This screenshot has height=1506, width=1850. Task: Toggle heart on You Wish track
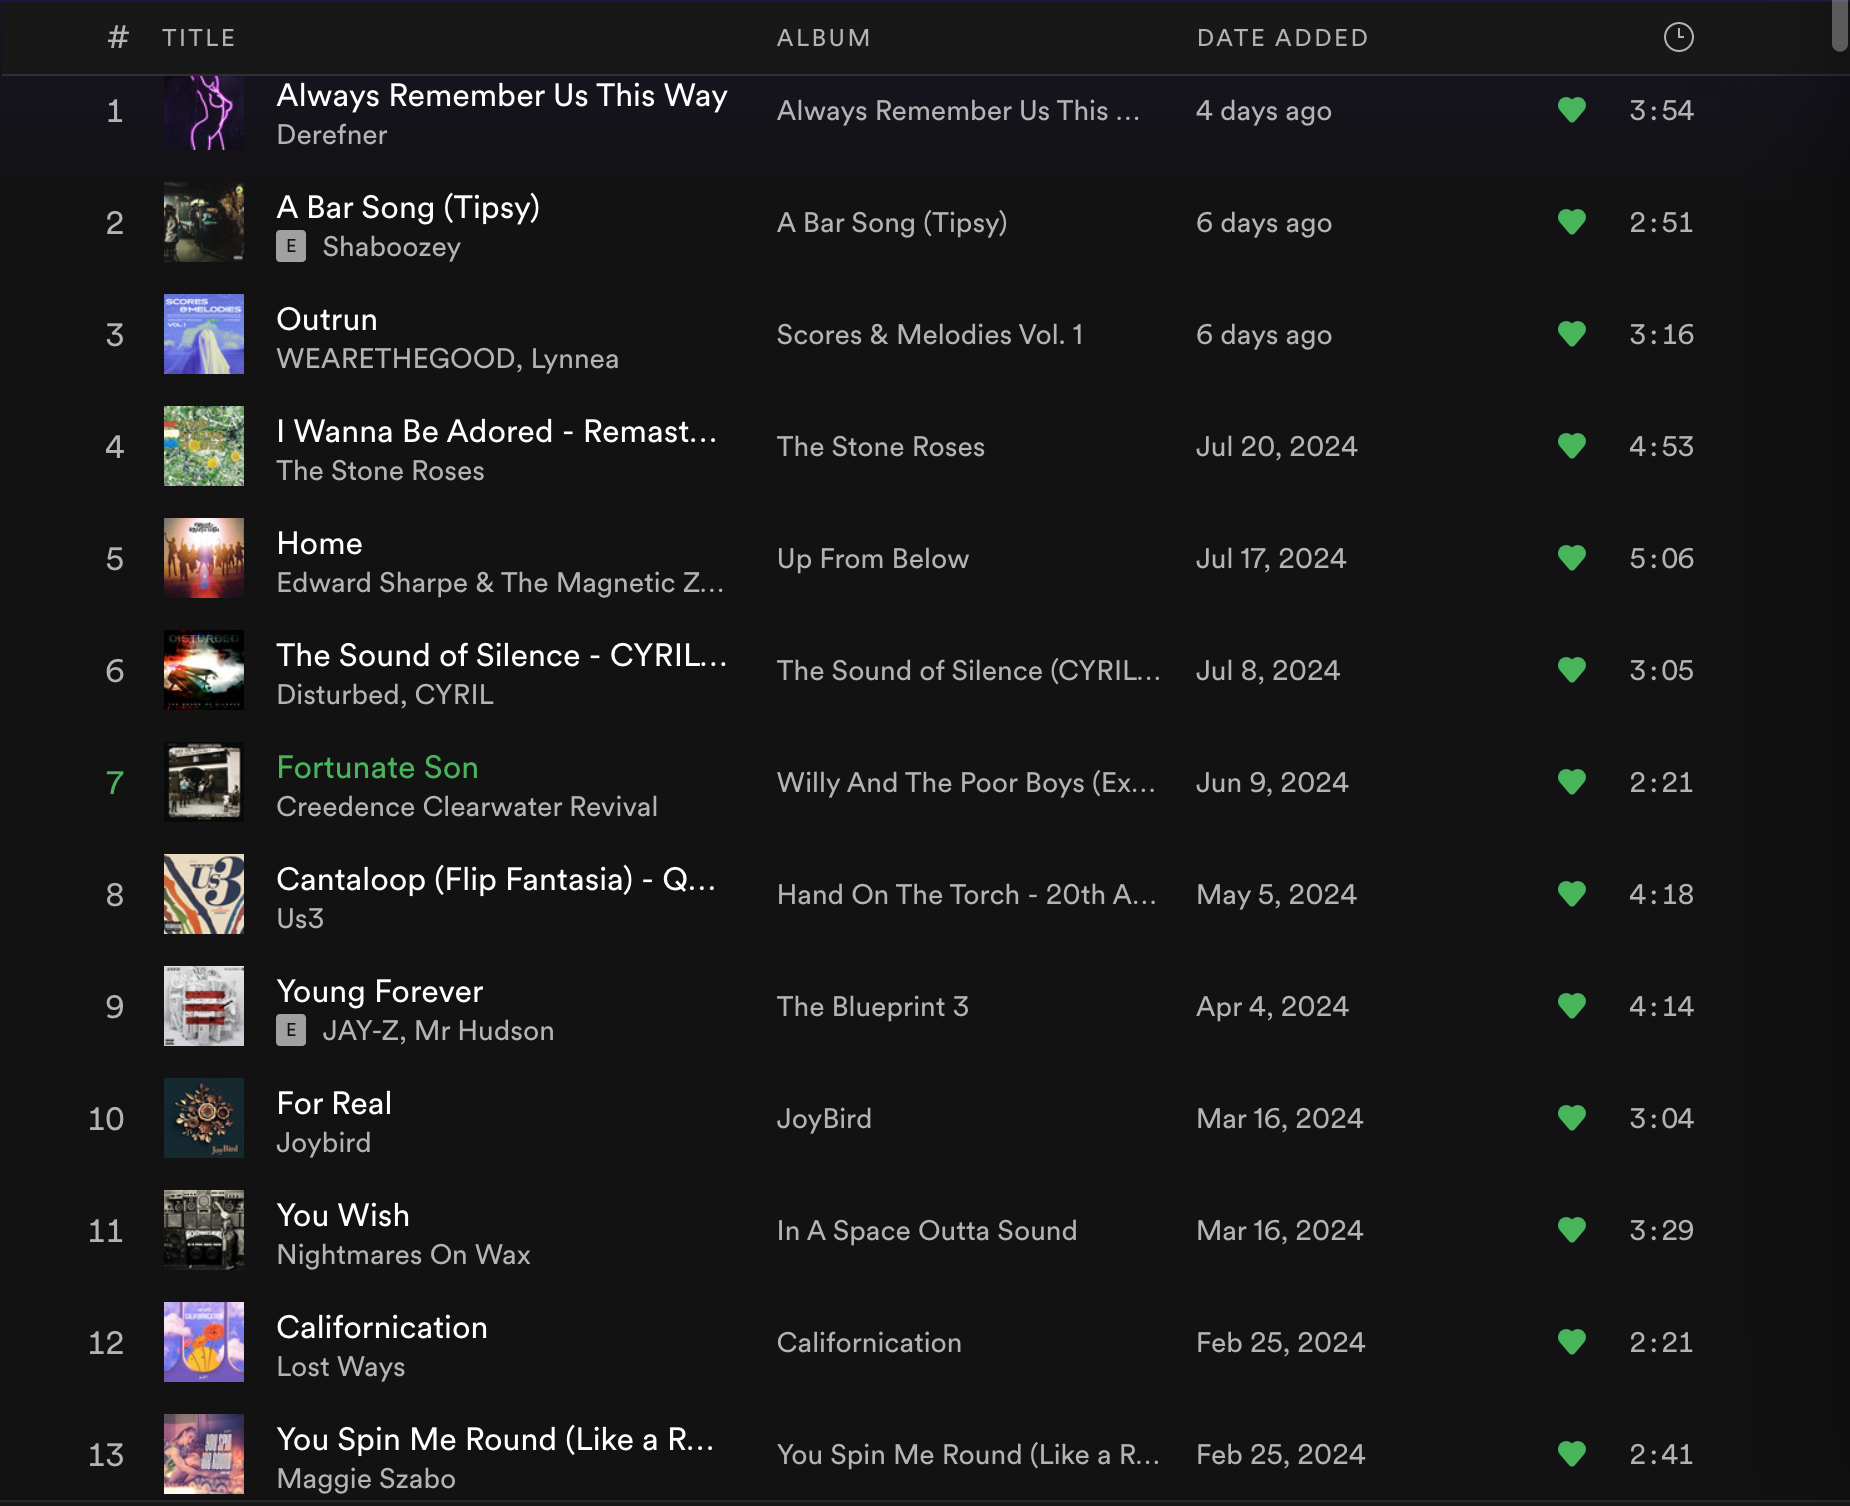[1572, 1230]
